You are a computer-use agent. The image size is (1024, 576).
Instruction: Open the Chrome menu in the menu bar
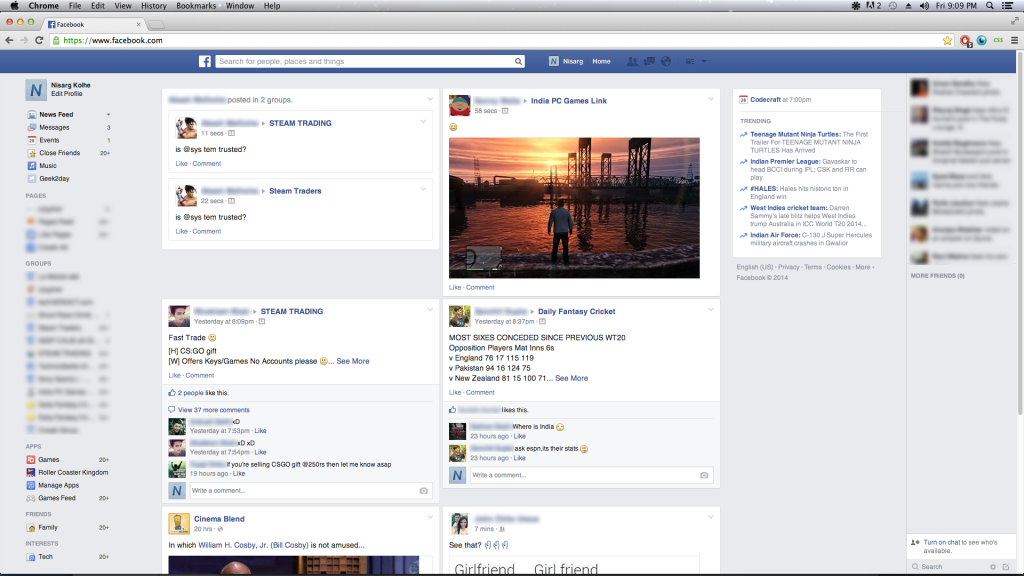point(44,6)
